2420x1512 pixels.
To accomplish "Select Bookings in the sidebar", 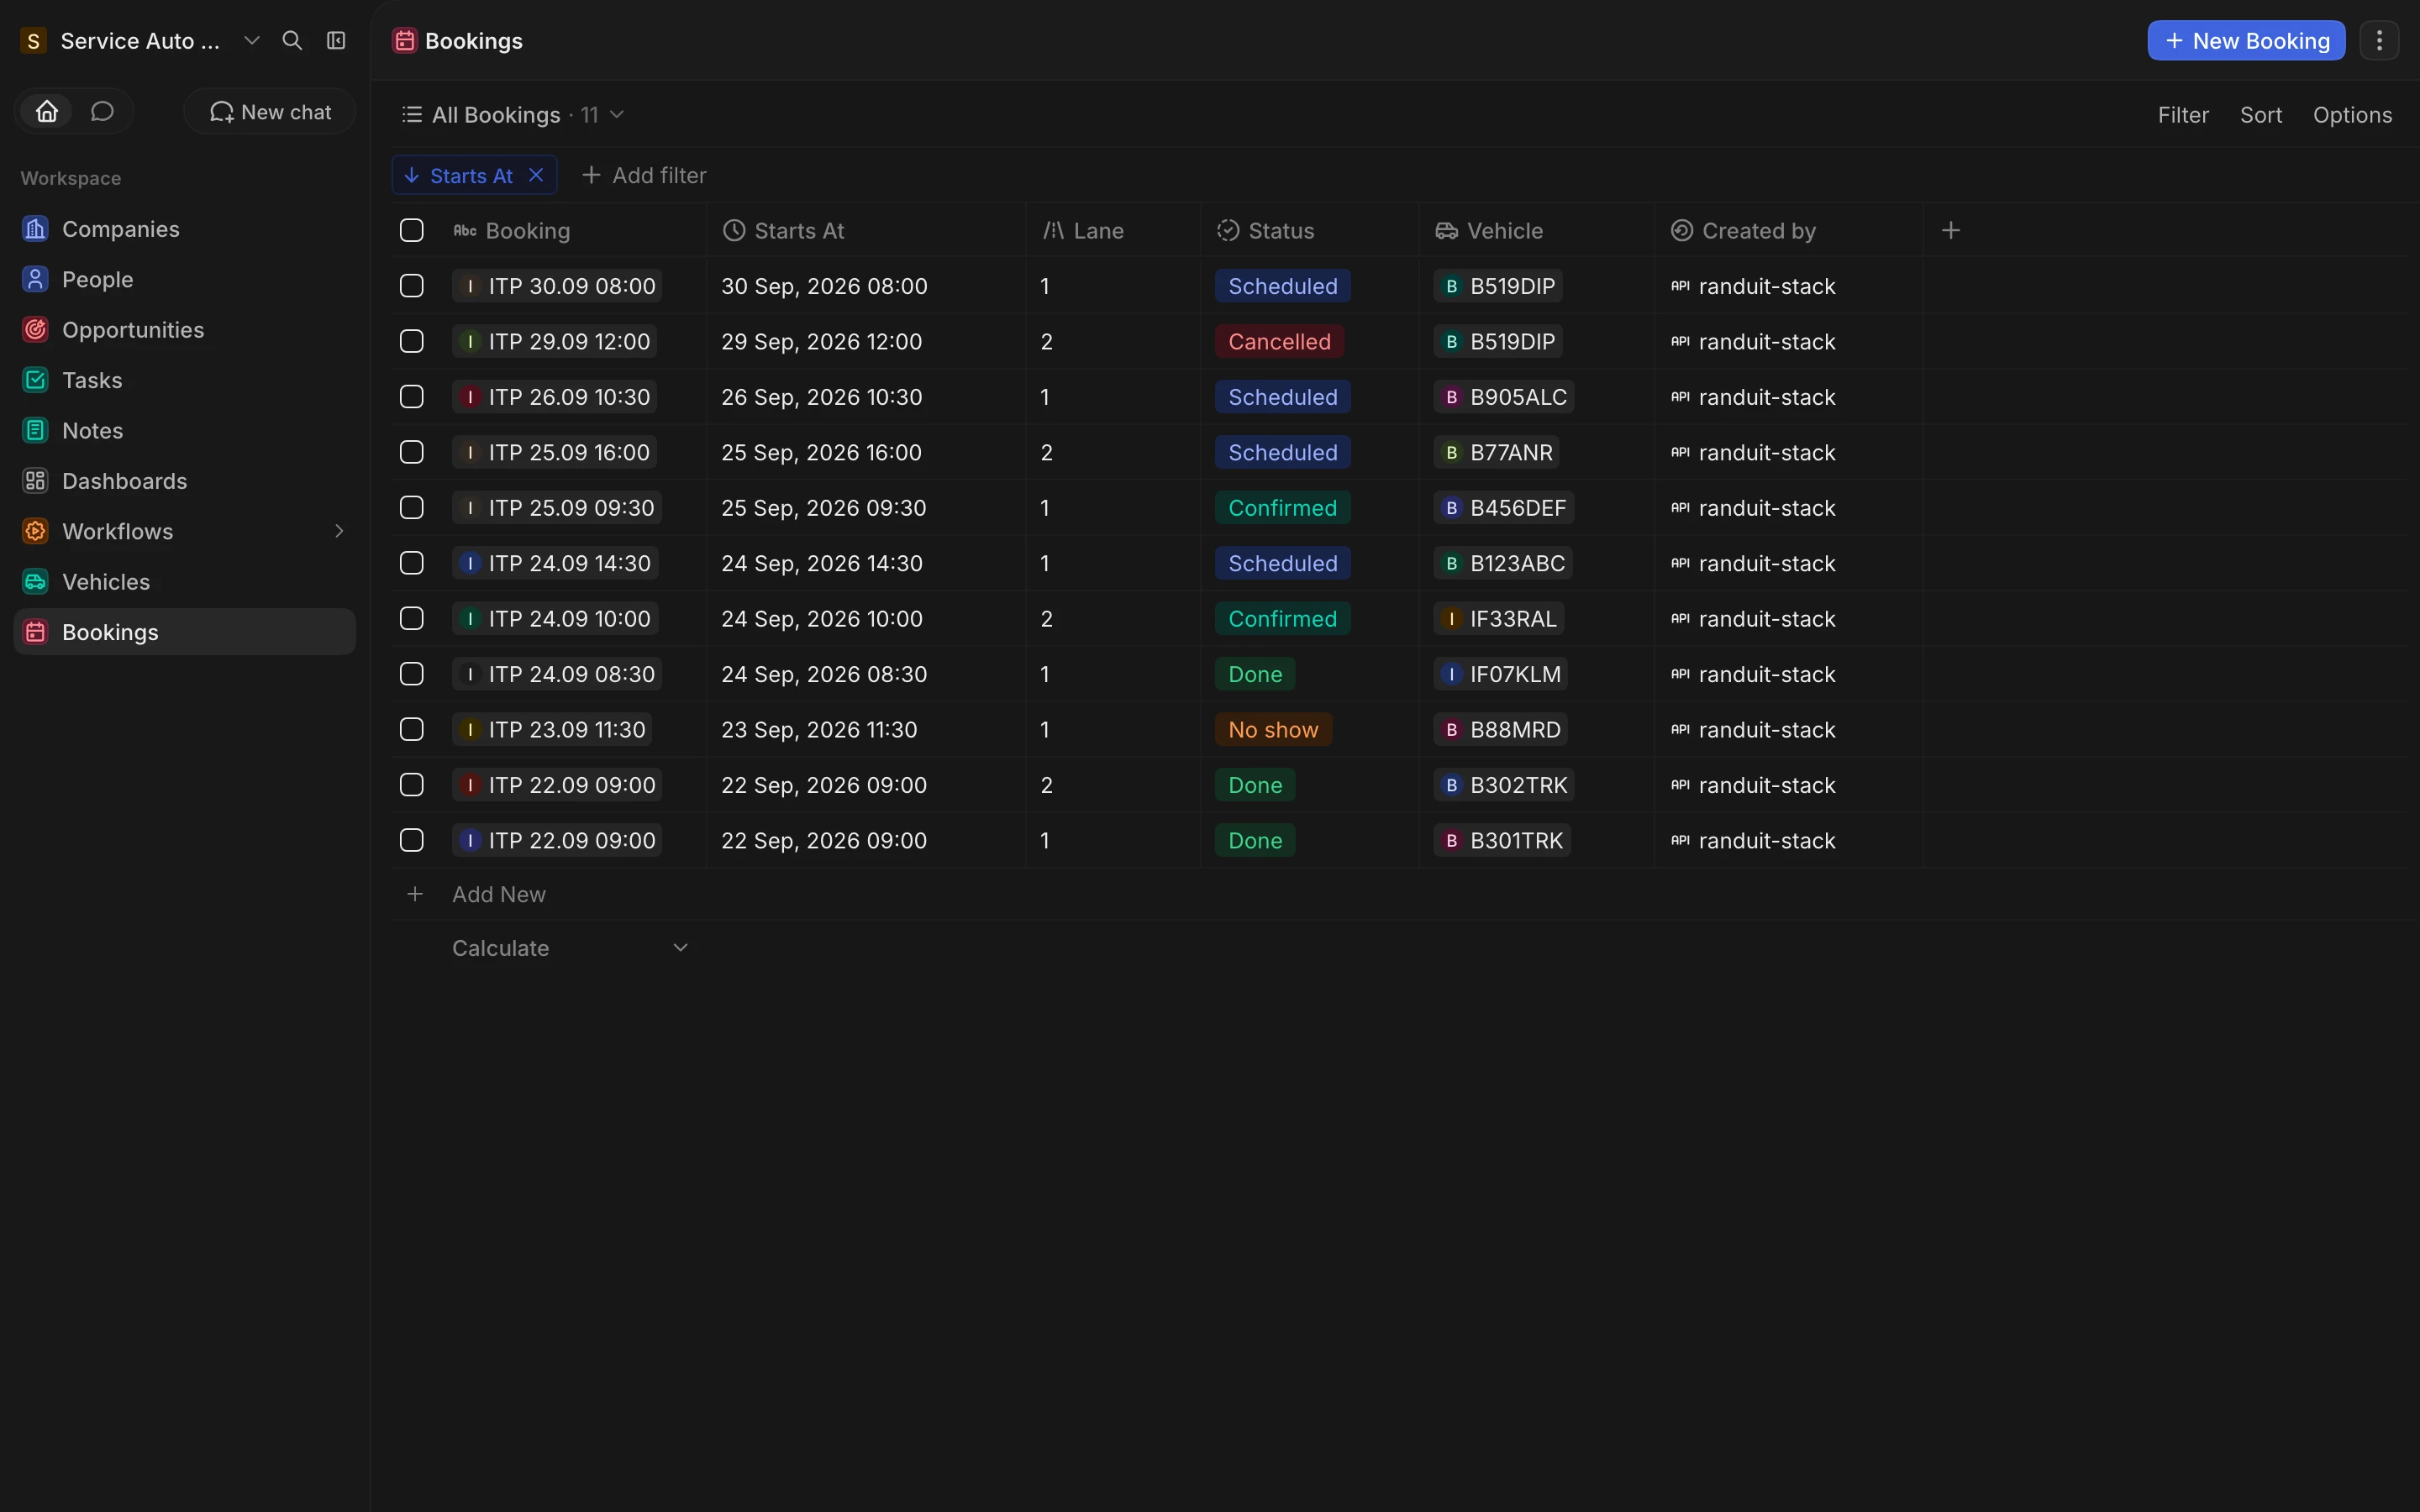I will [x=185, y=632].
